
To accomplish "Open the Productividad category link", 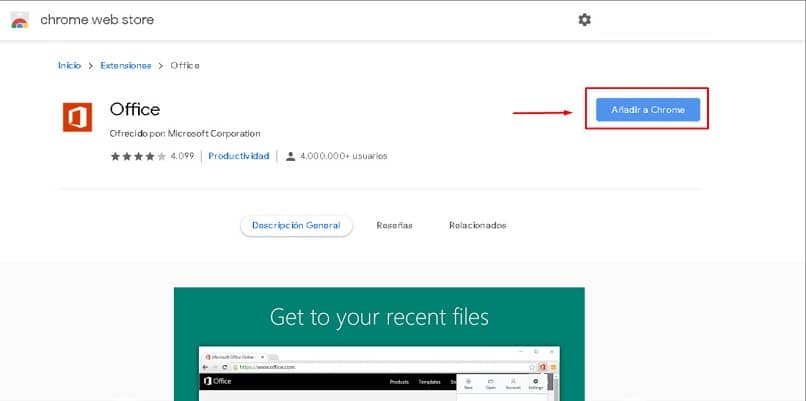I will (239, 156).
